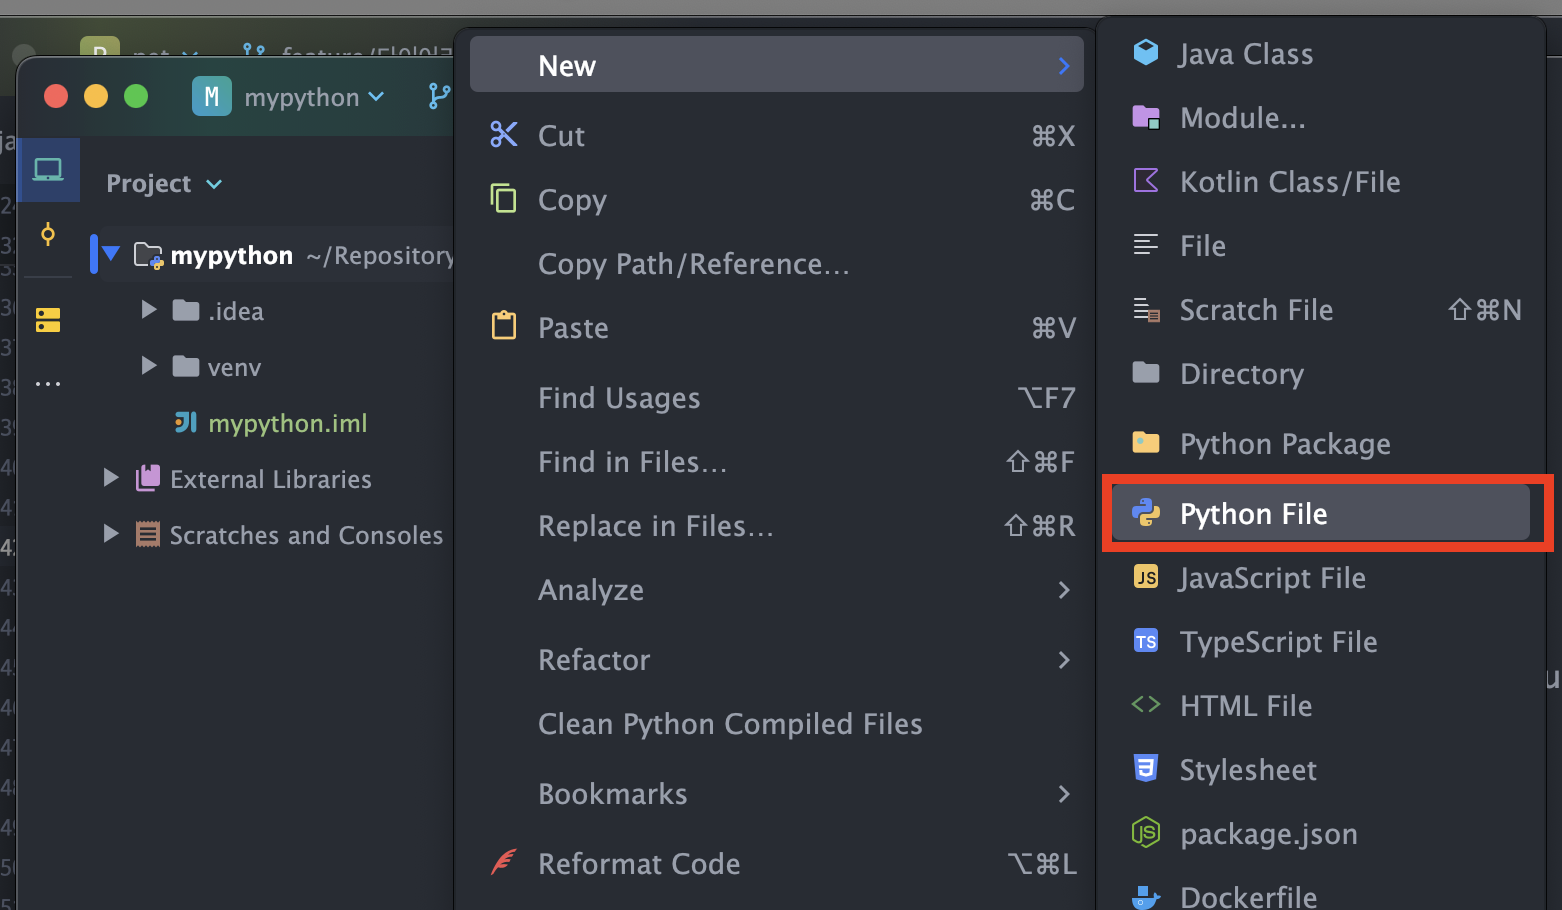Collapse the mypython root folder
Screen dimensions: 1562x910
click(x=111, y=254)
